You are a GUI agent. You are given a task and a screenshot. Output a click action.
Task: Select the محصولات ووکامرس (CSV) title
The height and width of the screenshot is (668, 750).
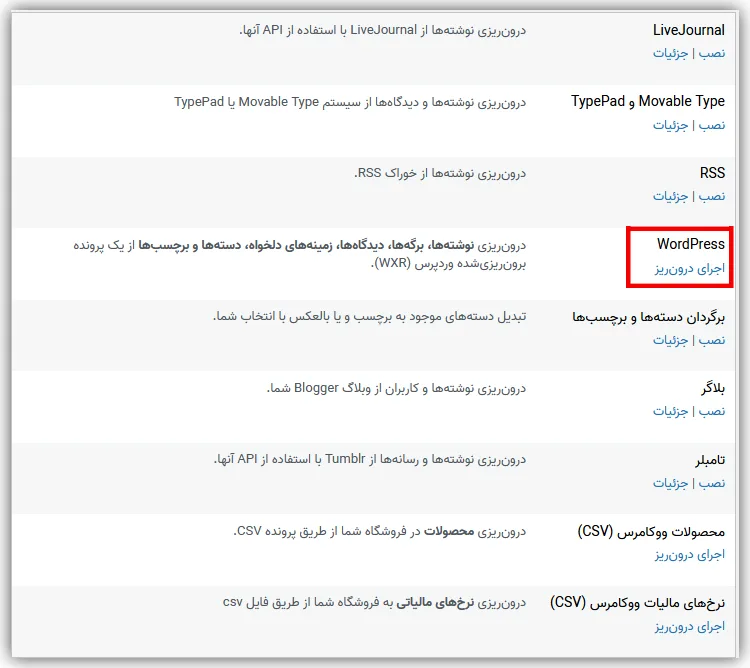point(651,531)
